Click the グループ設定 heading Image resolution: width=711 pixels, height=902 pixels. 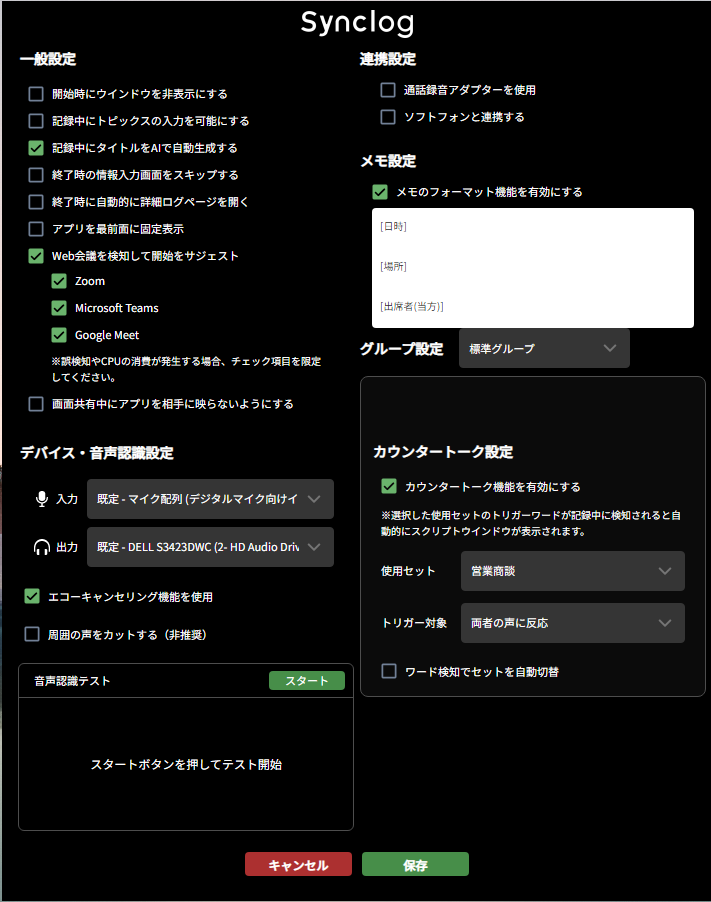click(402, 349)
